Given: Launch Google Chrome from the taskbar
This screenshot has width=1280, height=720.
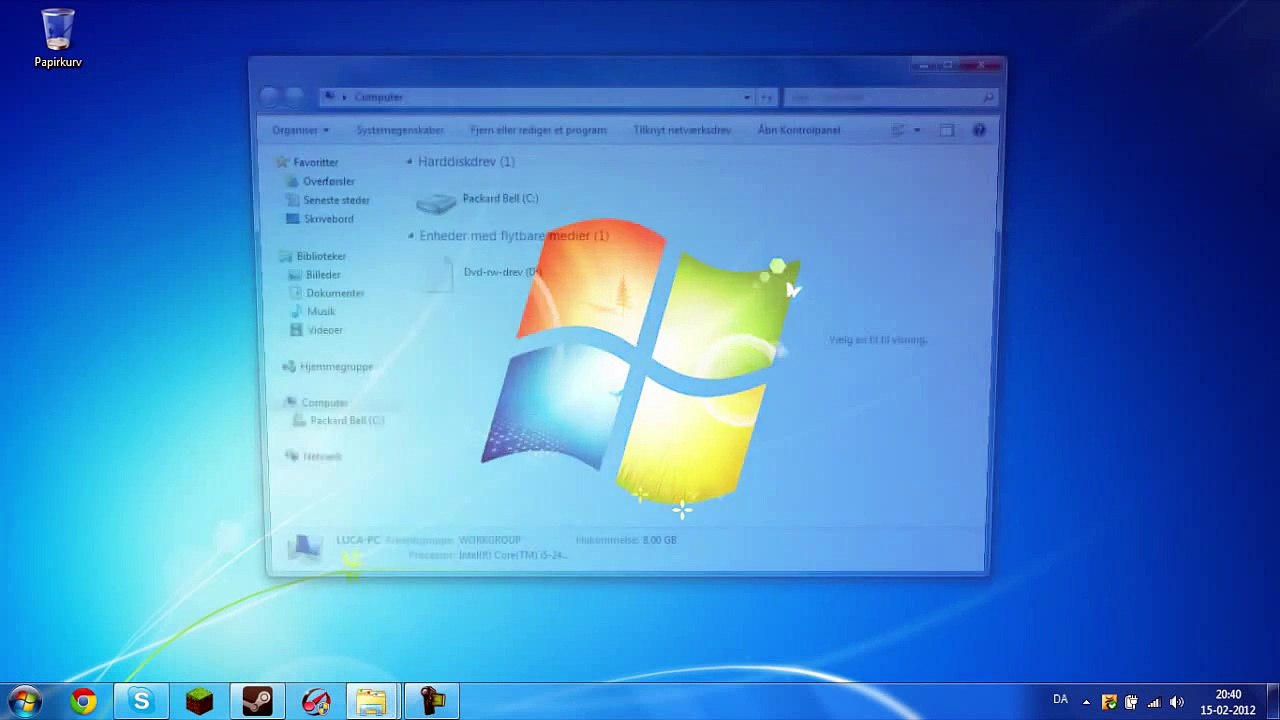Looking at the screenshot, I should click(83, 701).
